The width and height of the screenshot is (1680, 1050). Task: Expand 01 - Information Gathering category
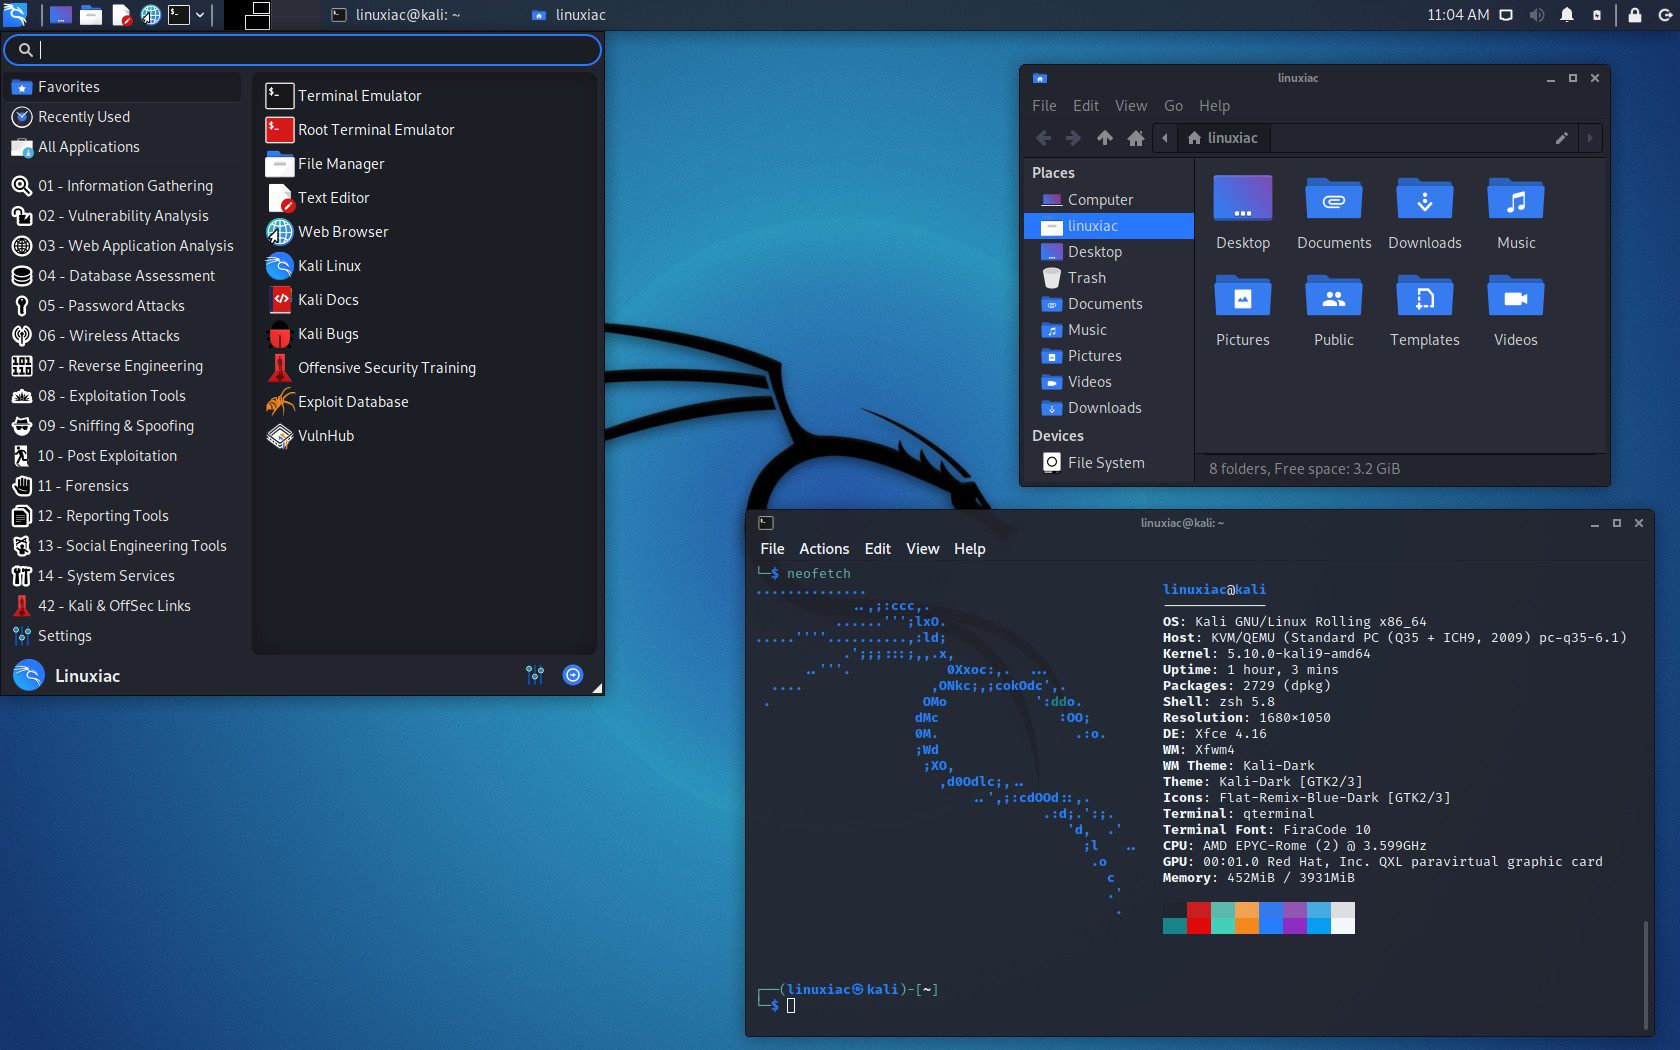coord(124,186)
